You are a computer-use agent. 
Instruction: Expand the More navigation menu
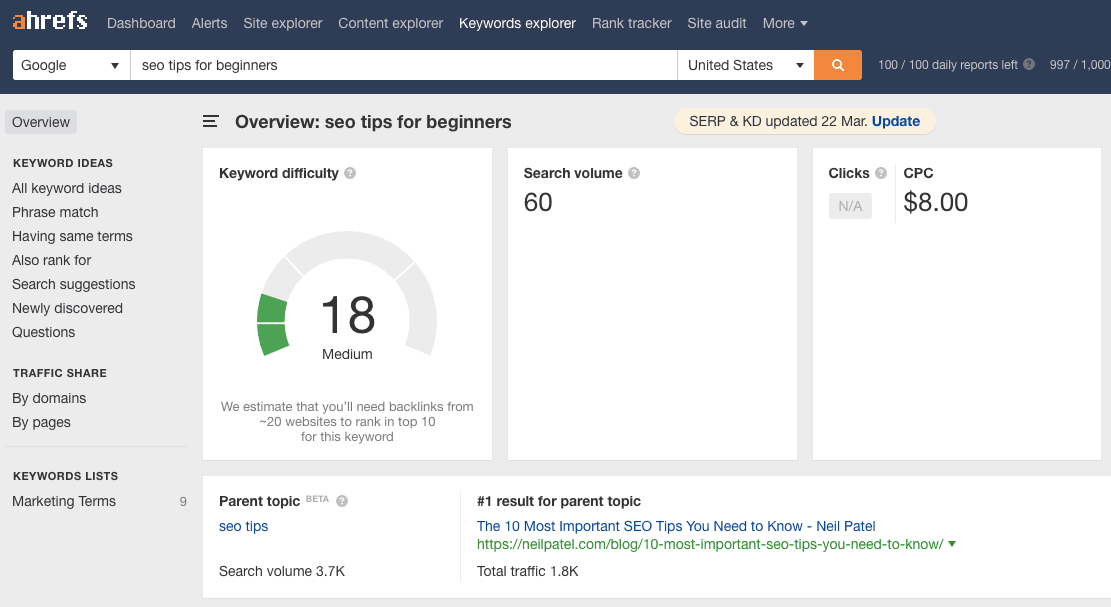point(785,23)
